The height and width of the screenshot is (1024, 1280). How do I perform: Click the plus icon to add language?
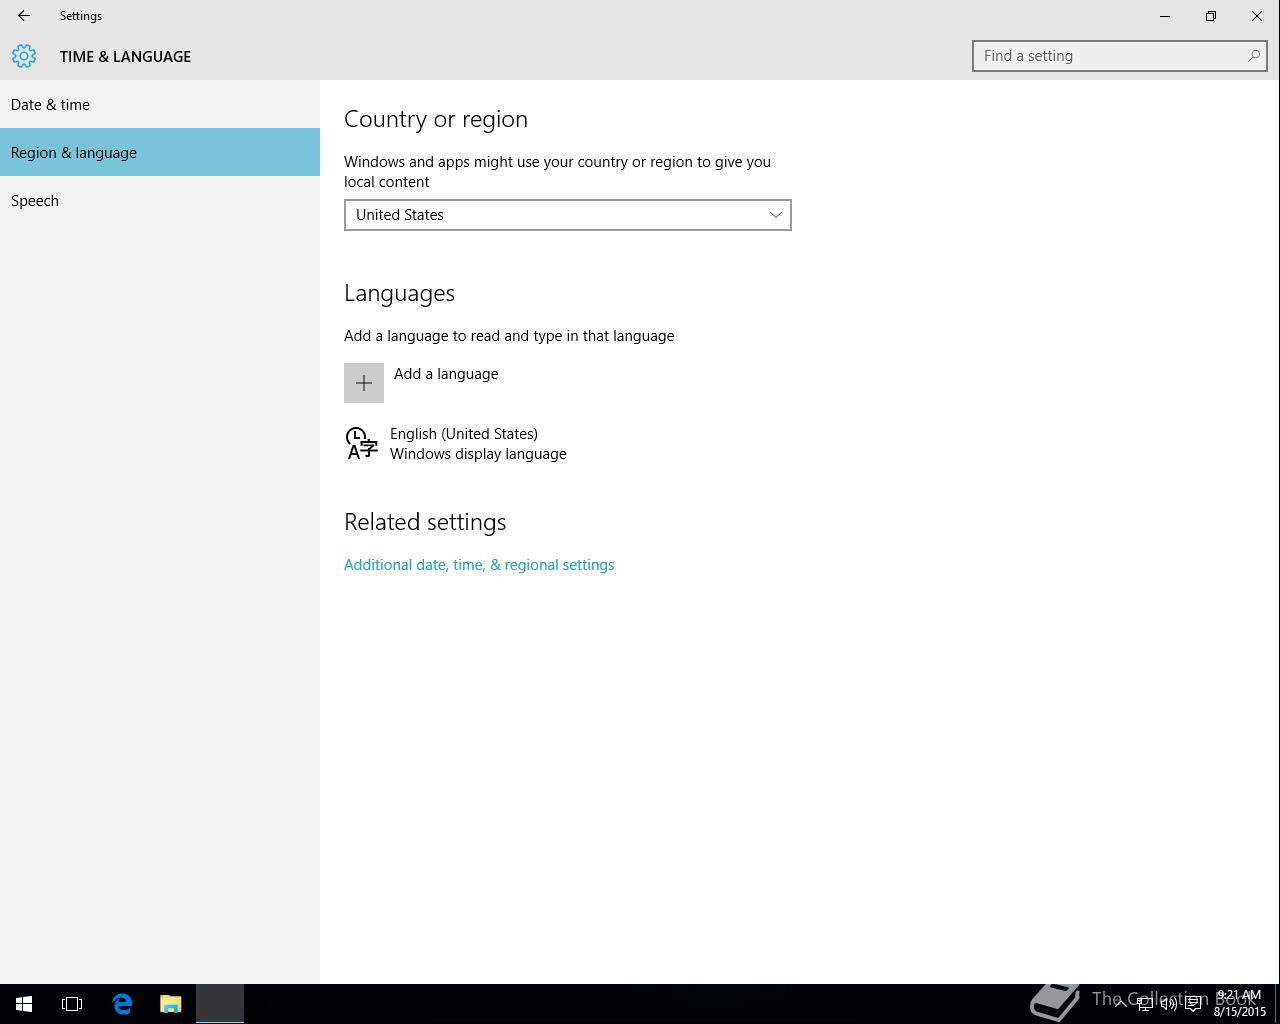point(364,383)
